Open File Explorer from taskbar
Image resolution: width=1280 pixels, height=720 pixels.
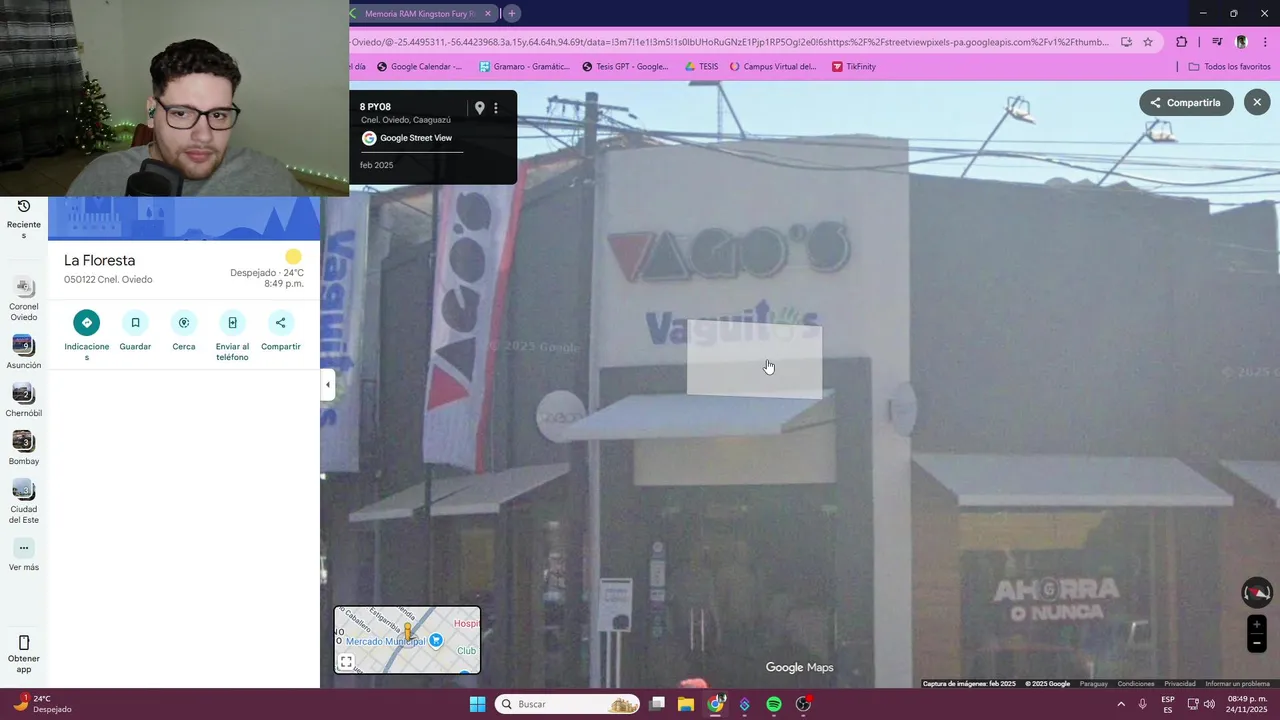[686, 704]
